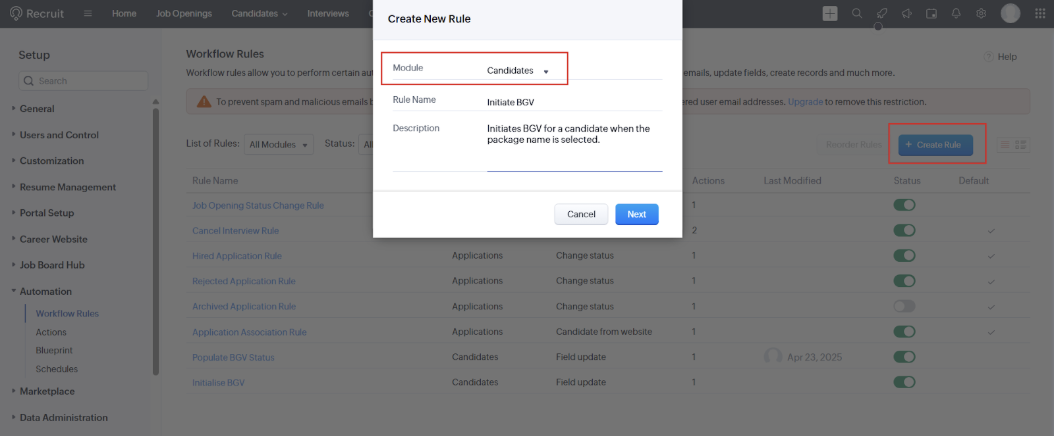This screenshot has height=436, width=1055.
Task: Select Blueprint under Automation
Action: (54, 350)
